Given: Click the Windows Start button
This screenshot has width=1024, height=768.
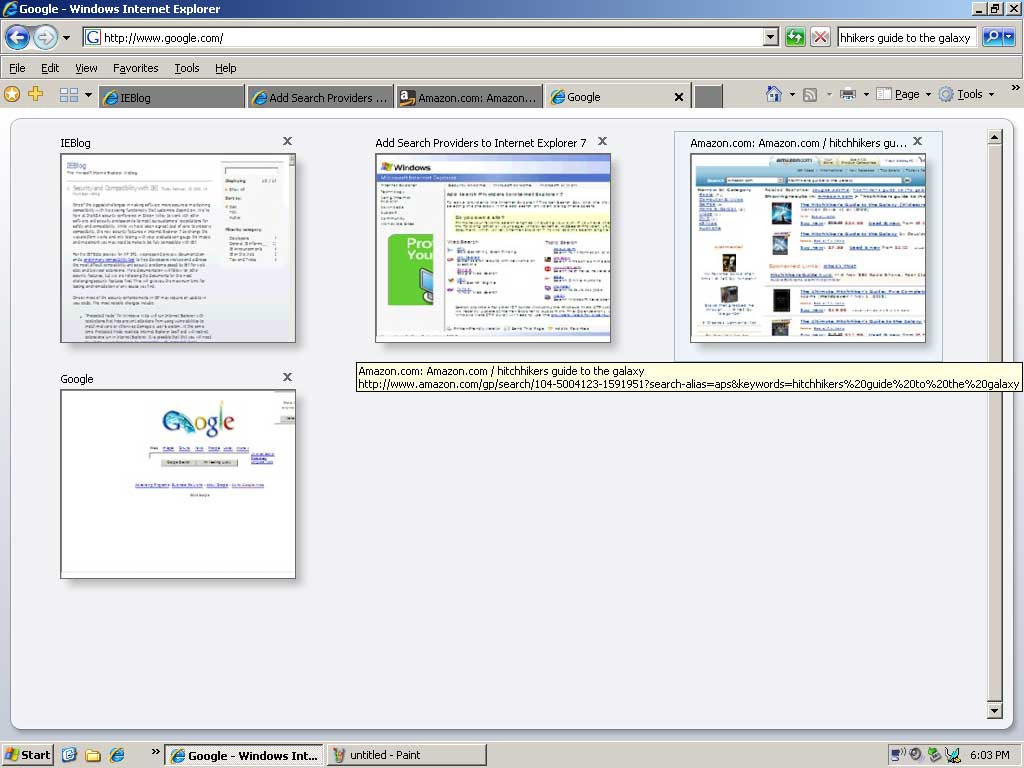Looking at the screenshot, I should (27, 755).
